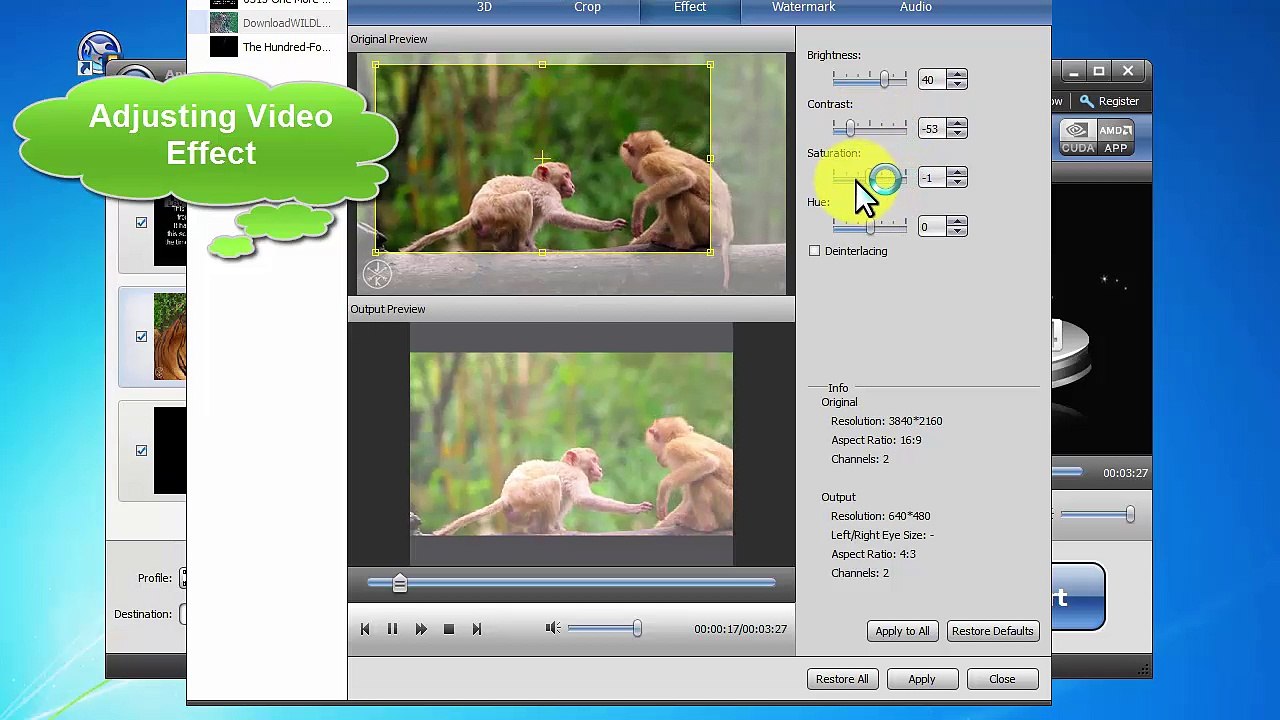Click the Brightness slider handle
Viewport: 1280px width, 720px height.
pyautogui.click(x=884, y=79)
